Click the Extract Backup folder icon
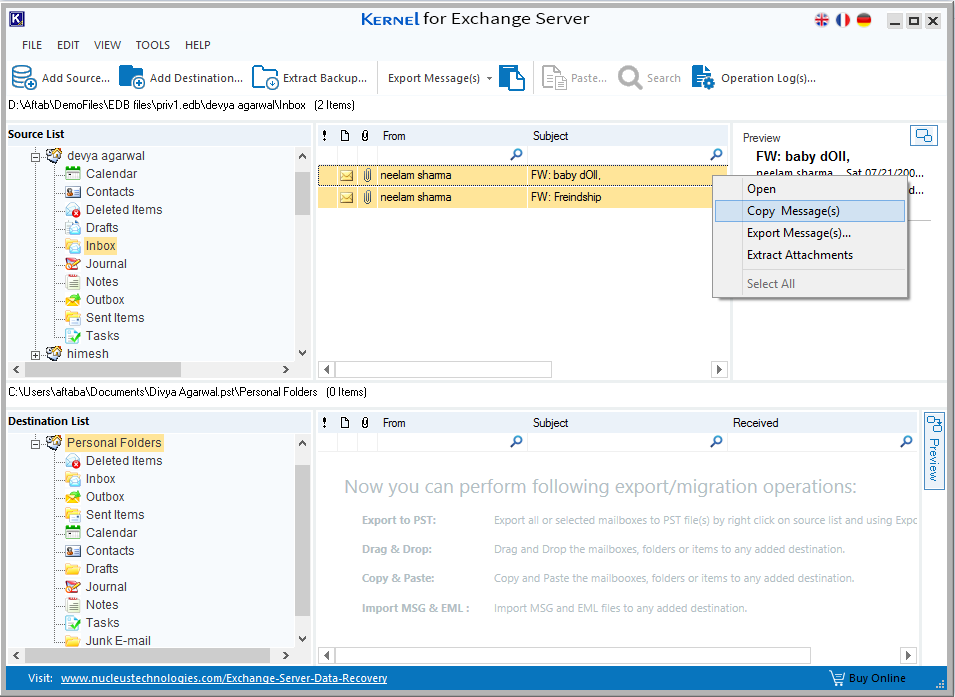The image size is (955, 697). pyautogui.click(x=265, y=77)
